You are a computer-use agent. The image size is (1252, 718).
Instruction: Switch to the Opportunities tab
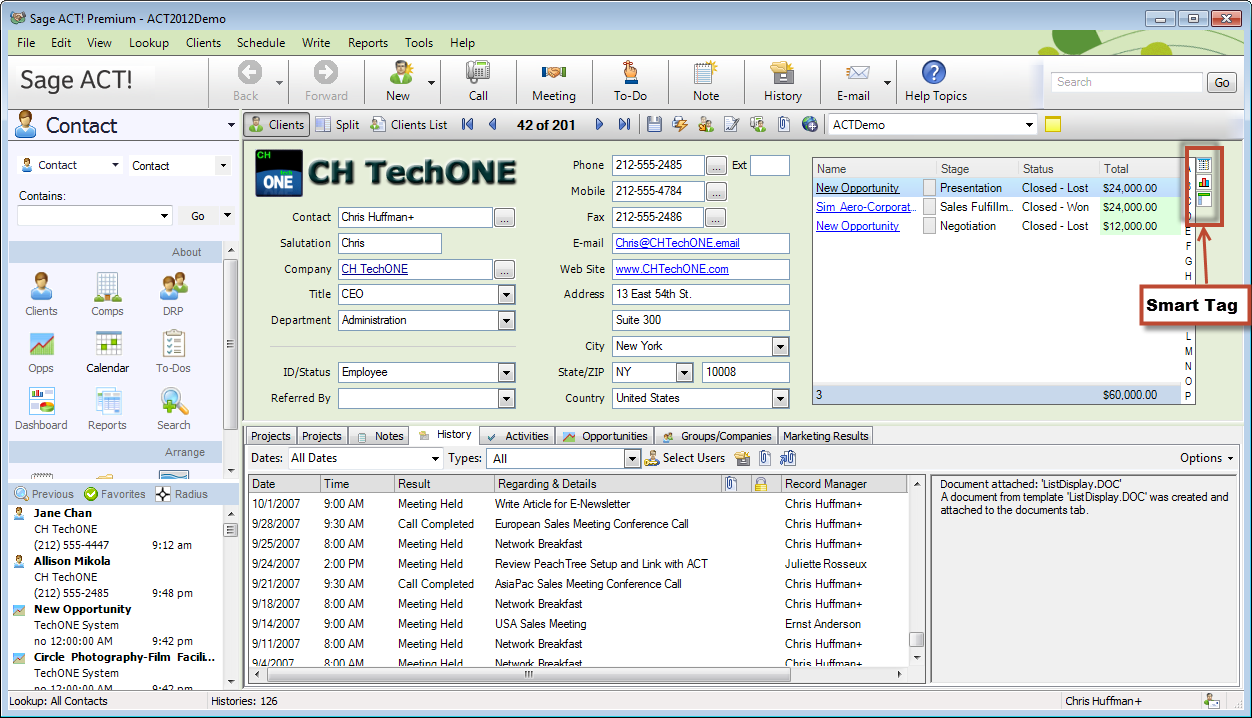[605, 436]
